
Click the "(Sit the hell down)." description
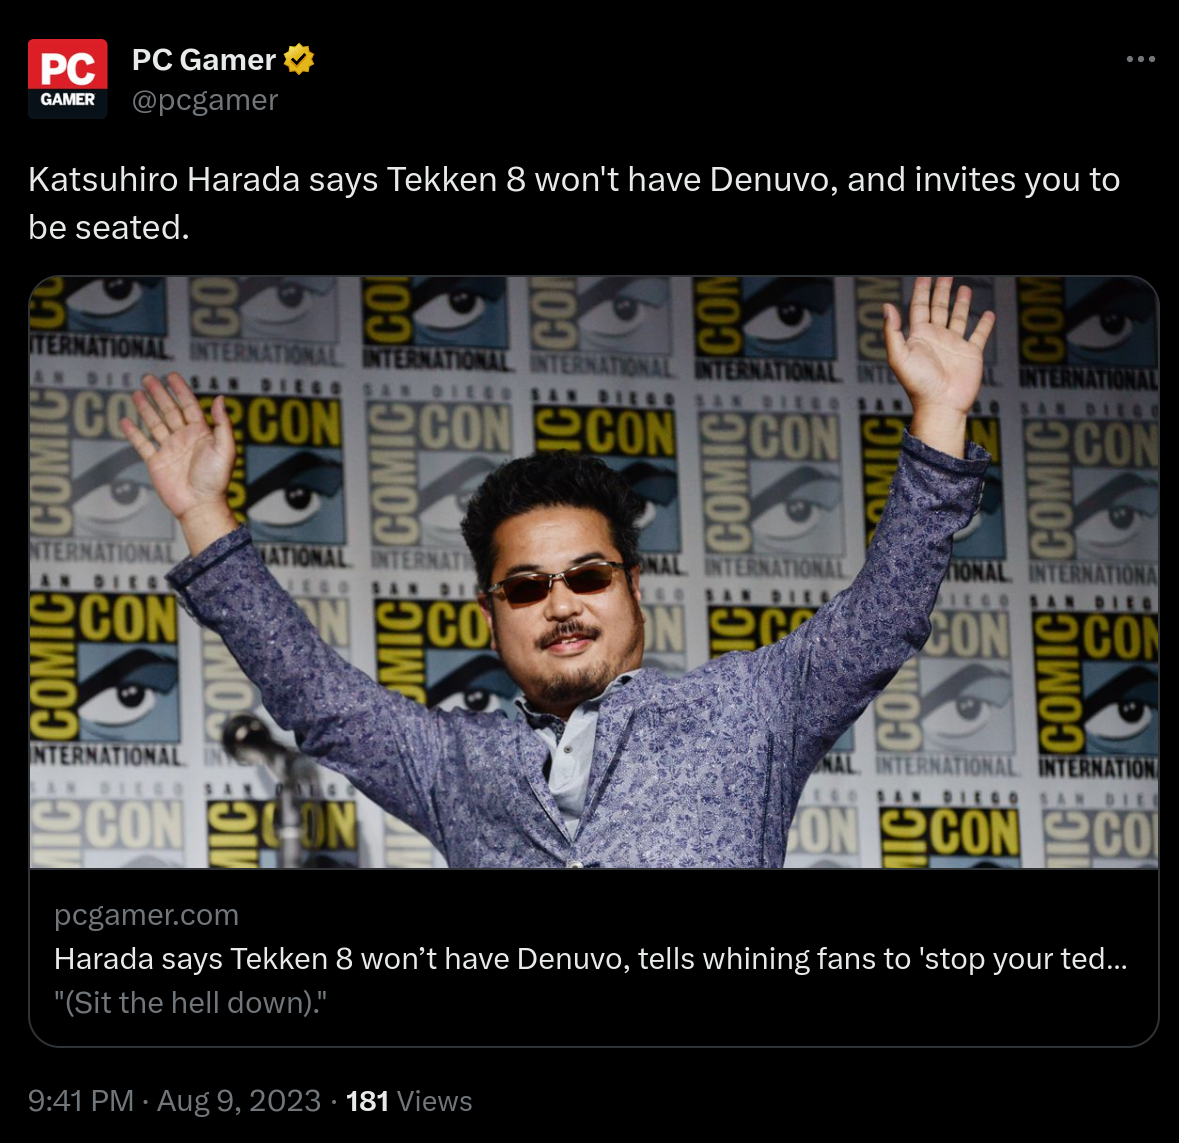click(x=190, y=1002)
